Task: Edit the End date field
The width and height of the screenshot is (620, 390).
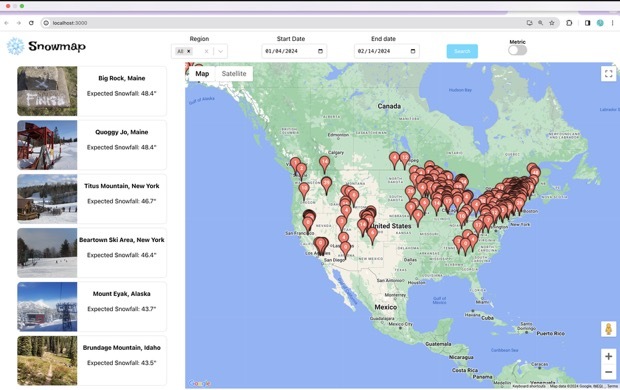Action: coord(386,51)
